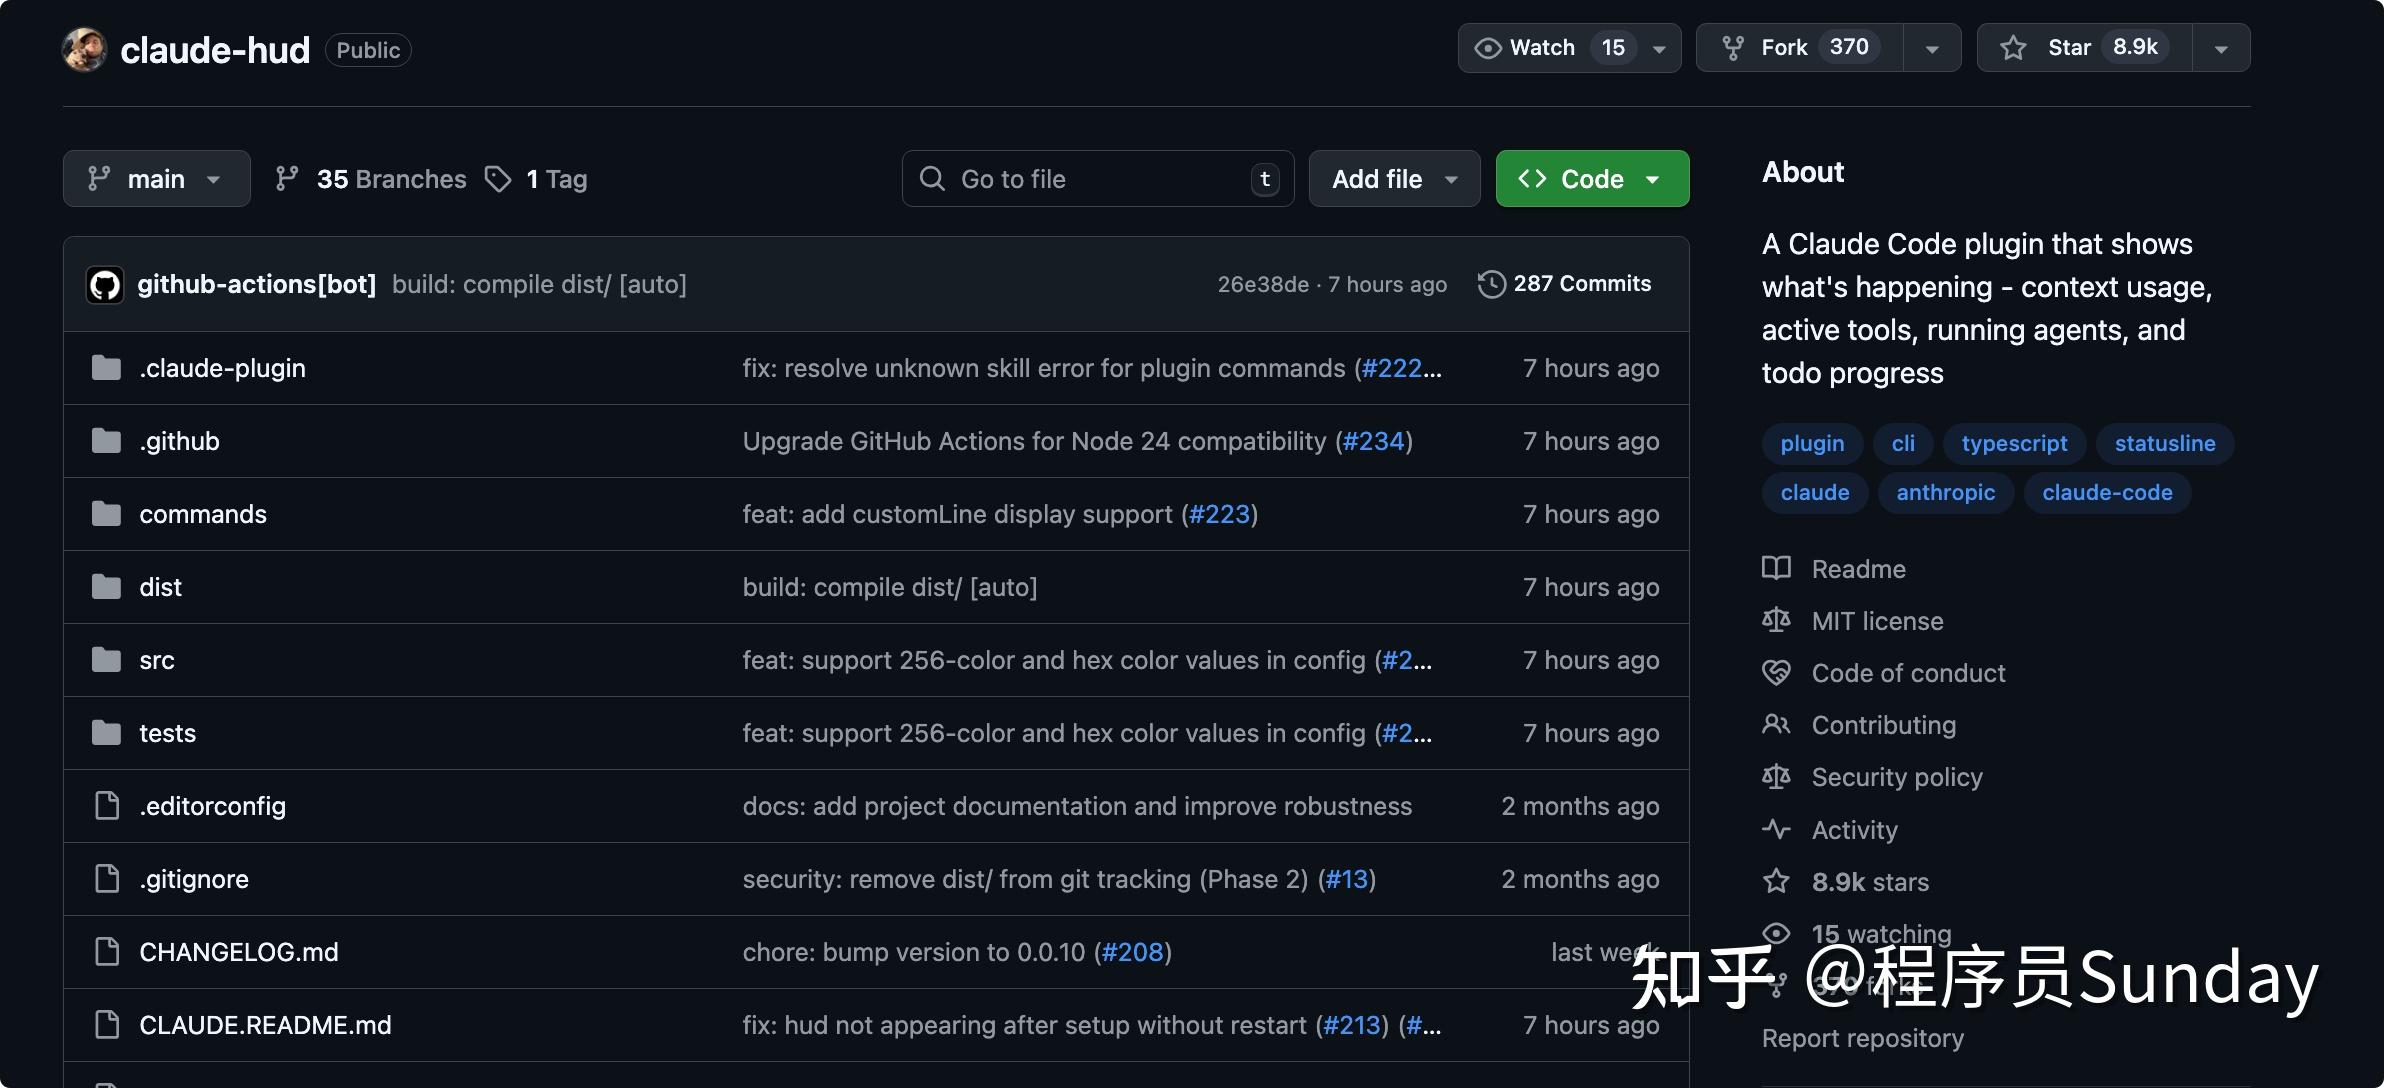Click the Activity pulse icon
The width and height of the screenshot is (2384, 1088).
point(1776,829)
